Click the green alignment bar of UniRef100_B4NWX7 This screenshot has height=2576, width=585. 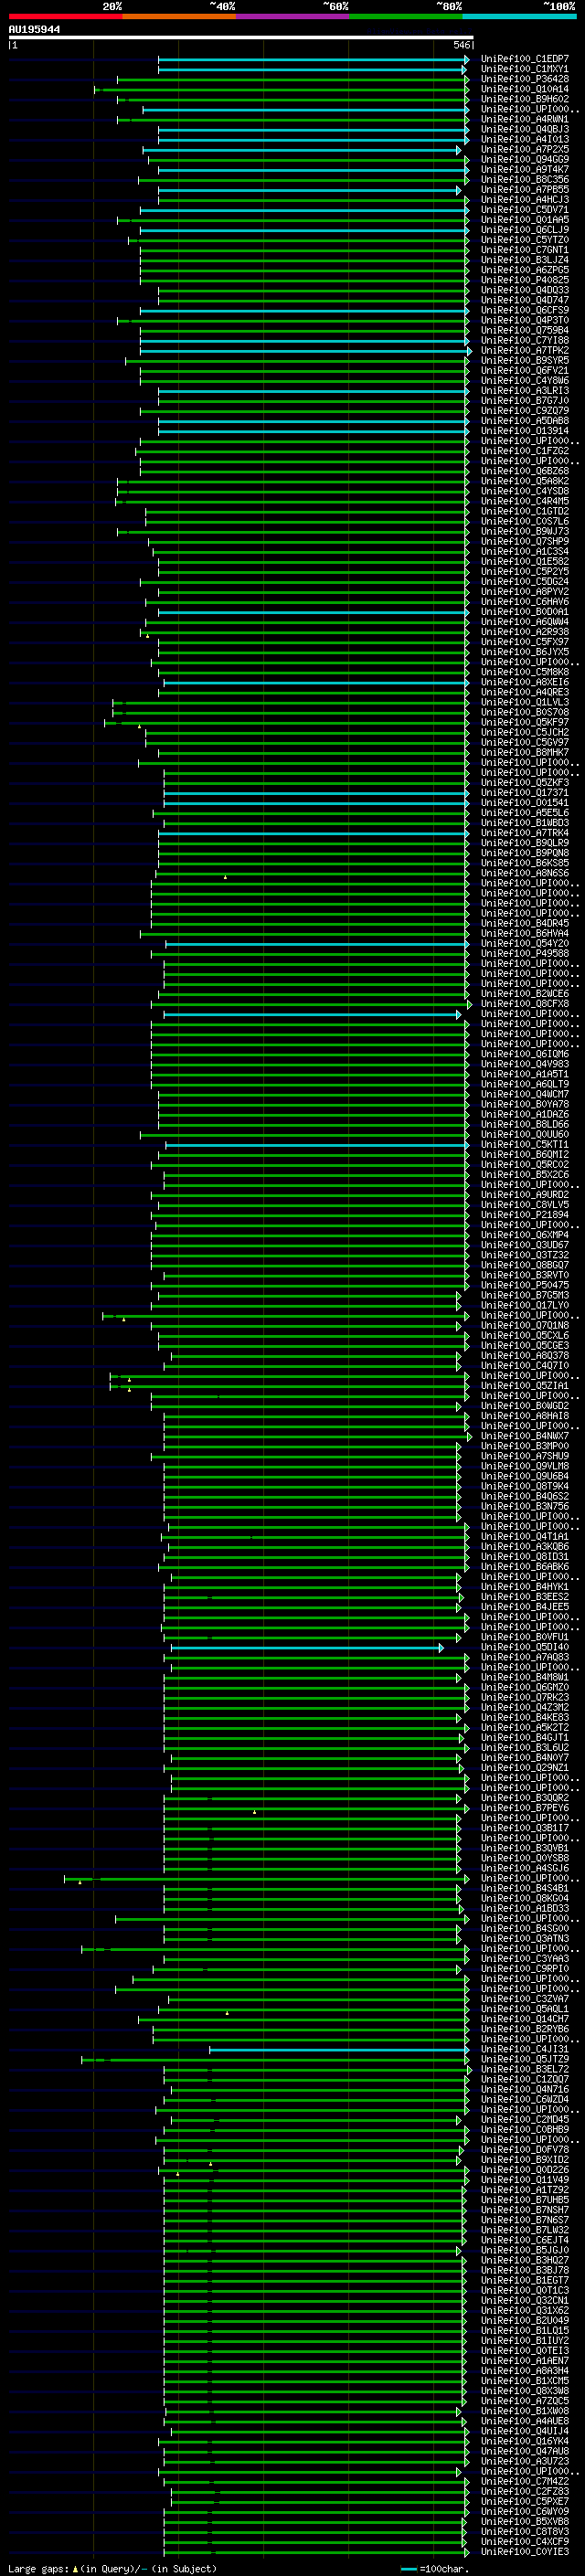tap(316, 1436)
